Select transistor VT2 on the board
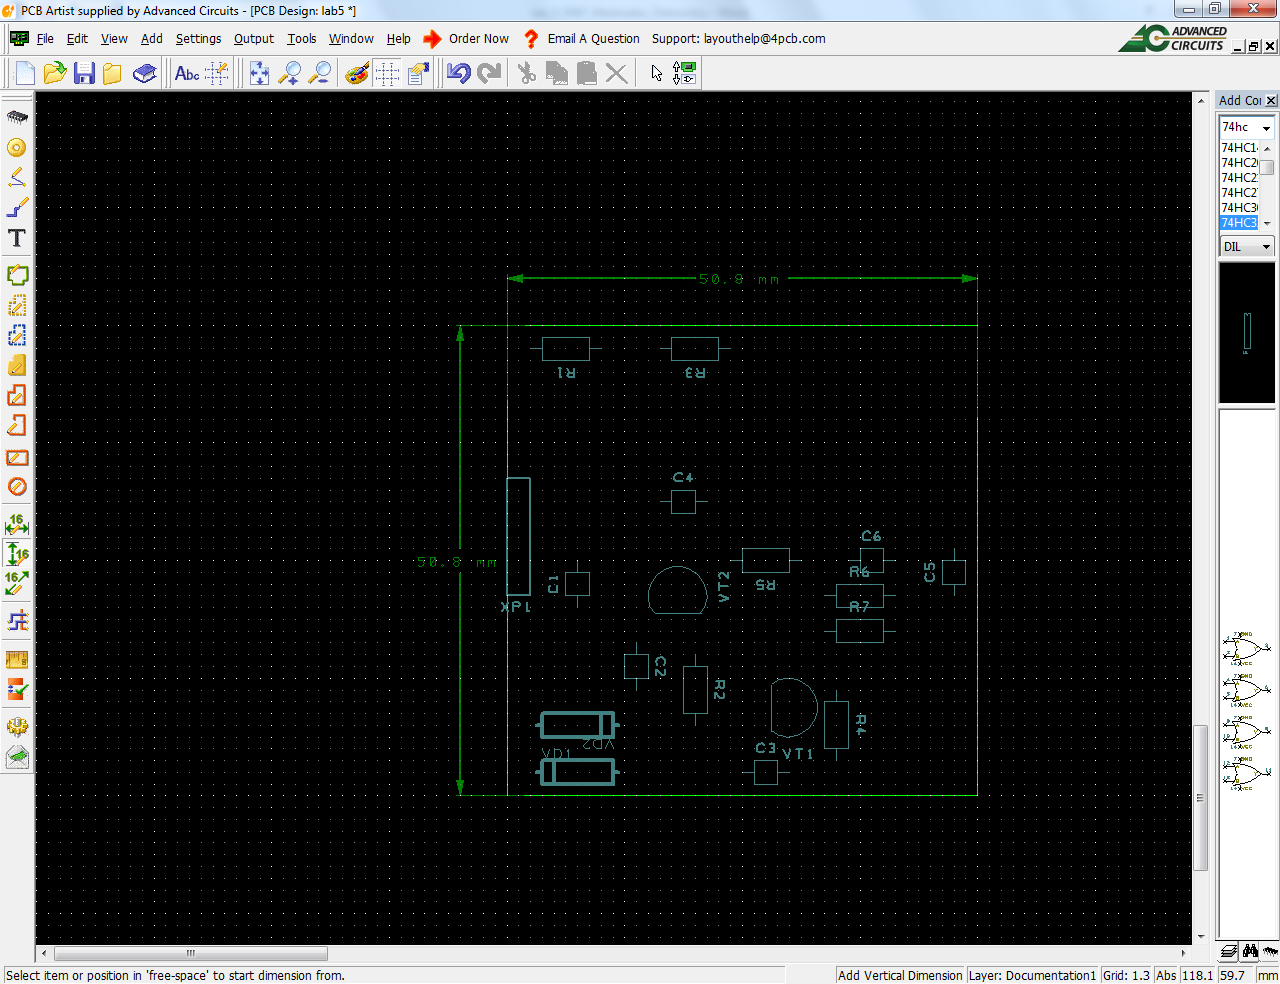Image resolution: width=1280 pixels, height=984 pixels. [x=678, y=590]
